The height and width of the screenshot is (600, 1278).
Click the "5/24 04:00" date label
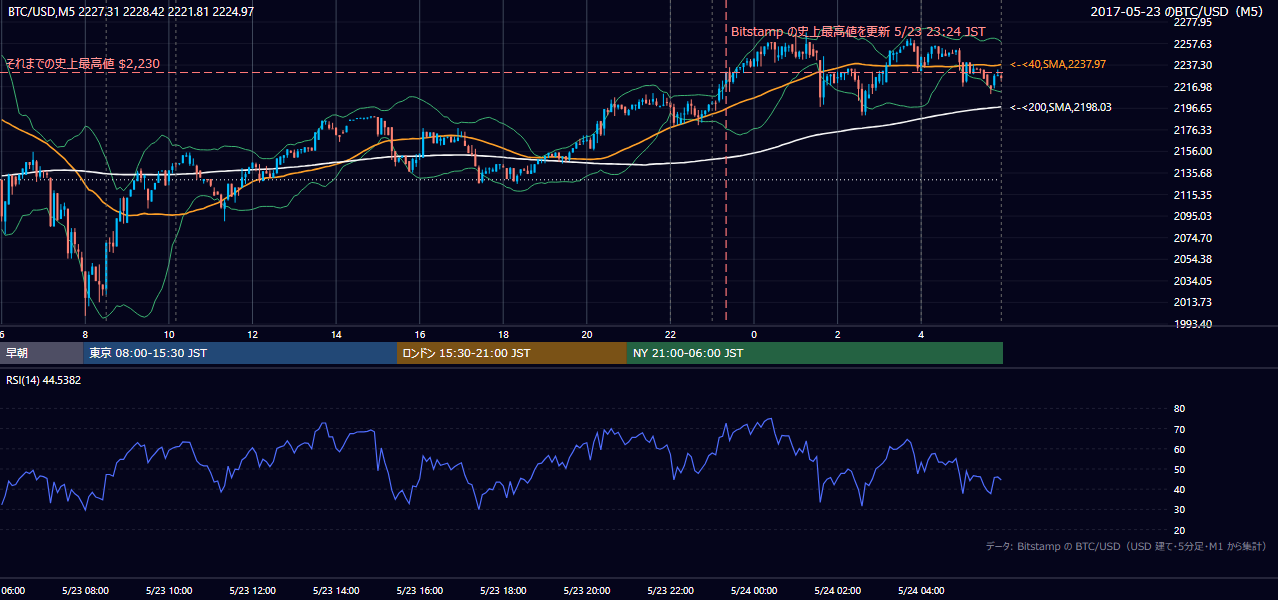tap(920, 590)
